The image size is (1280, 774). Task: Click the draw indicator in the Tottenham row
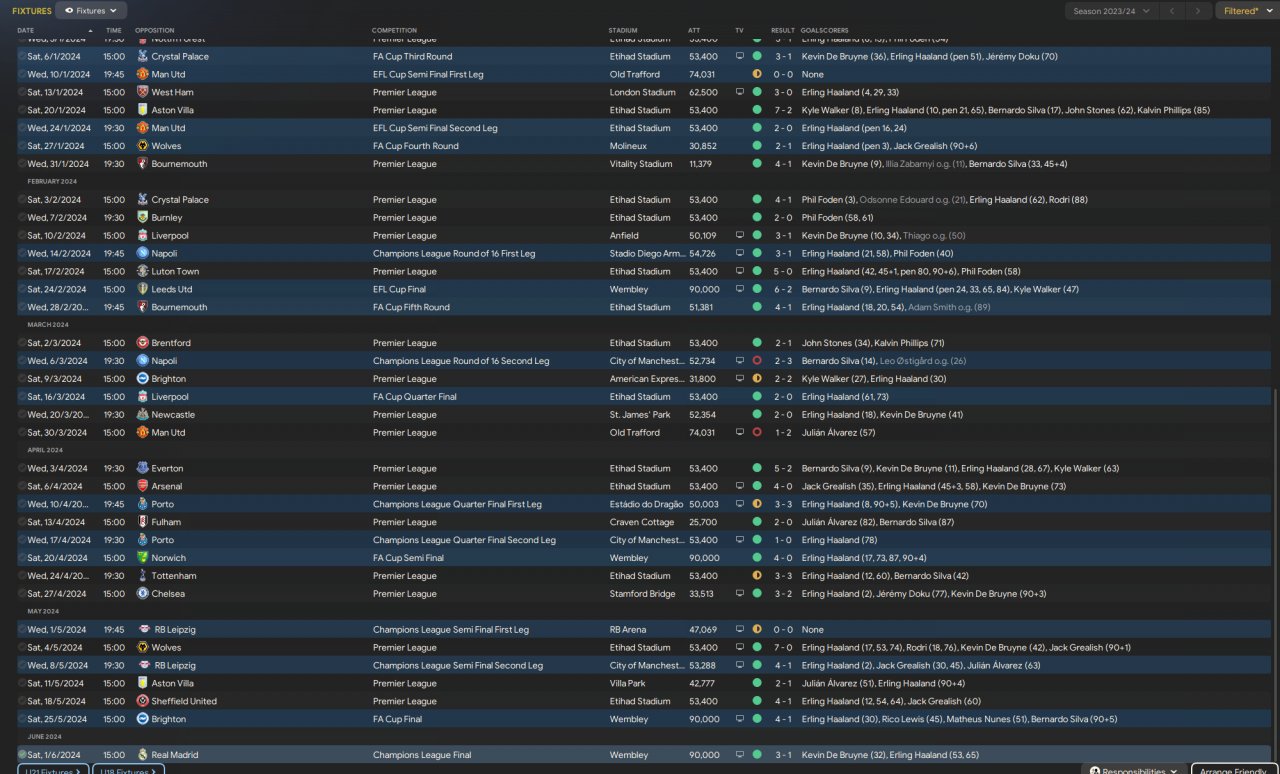(757, 576)
